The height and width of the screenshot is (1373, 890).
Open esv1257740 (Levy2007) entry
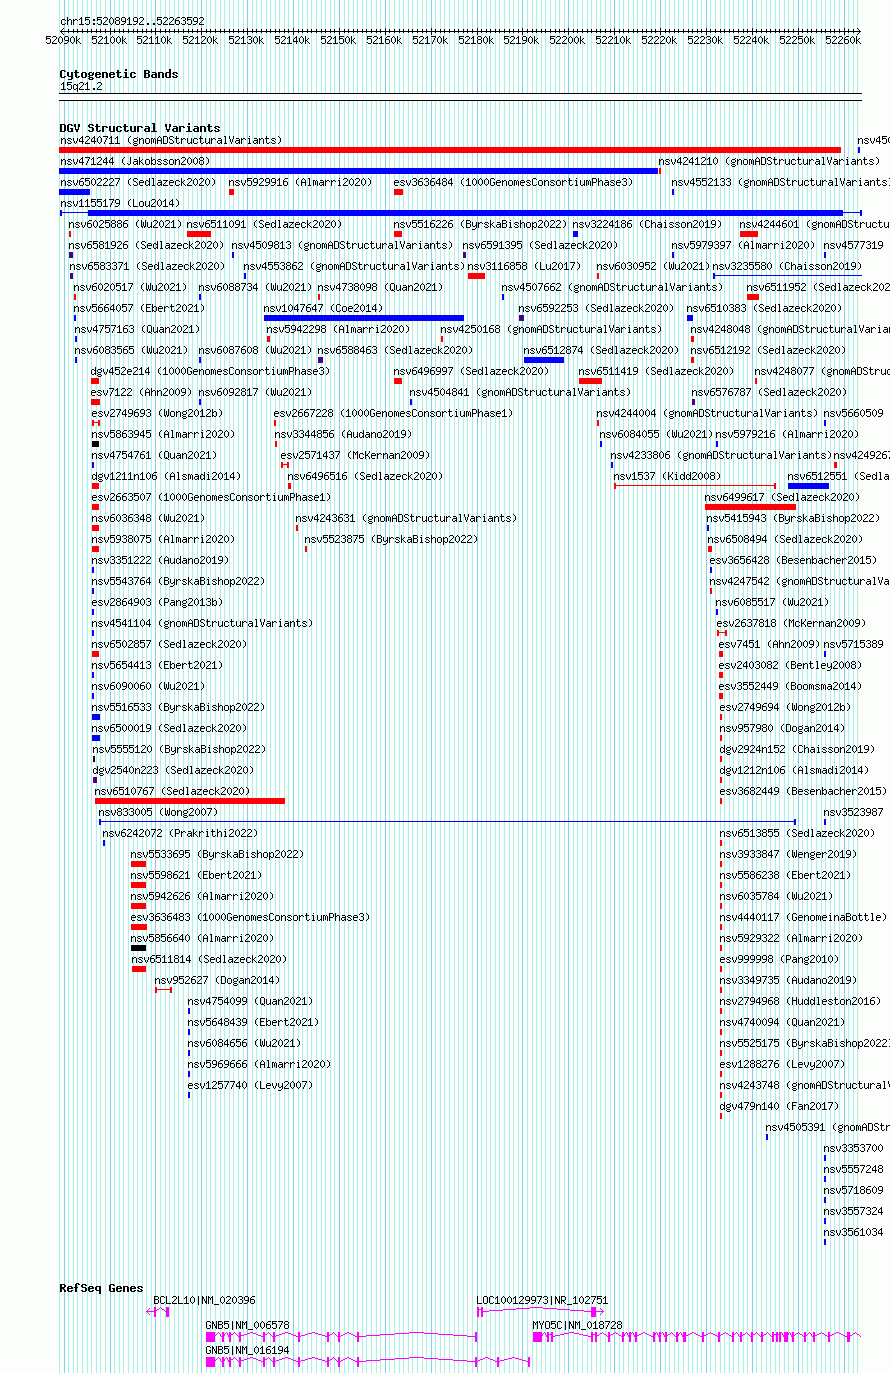click(x=250, y=1085)
